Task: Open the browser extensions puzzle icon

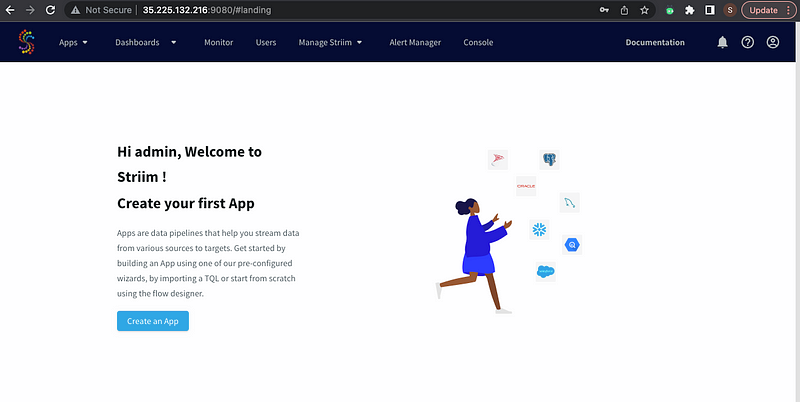Action: [x=690, y=10]
